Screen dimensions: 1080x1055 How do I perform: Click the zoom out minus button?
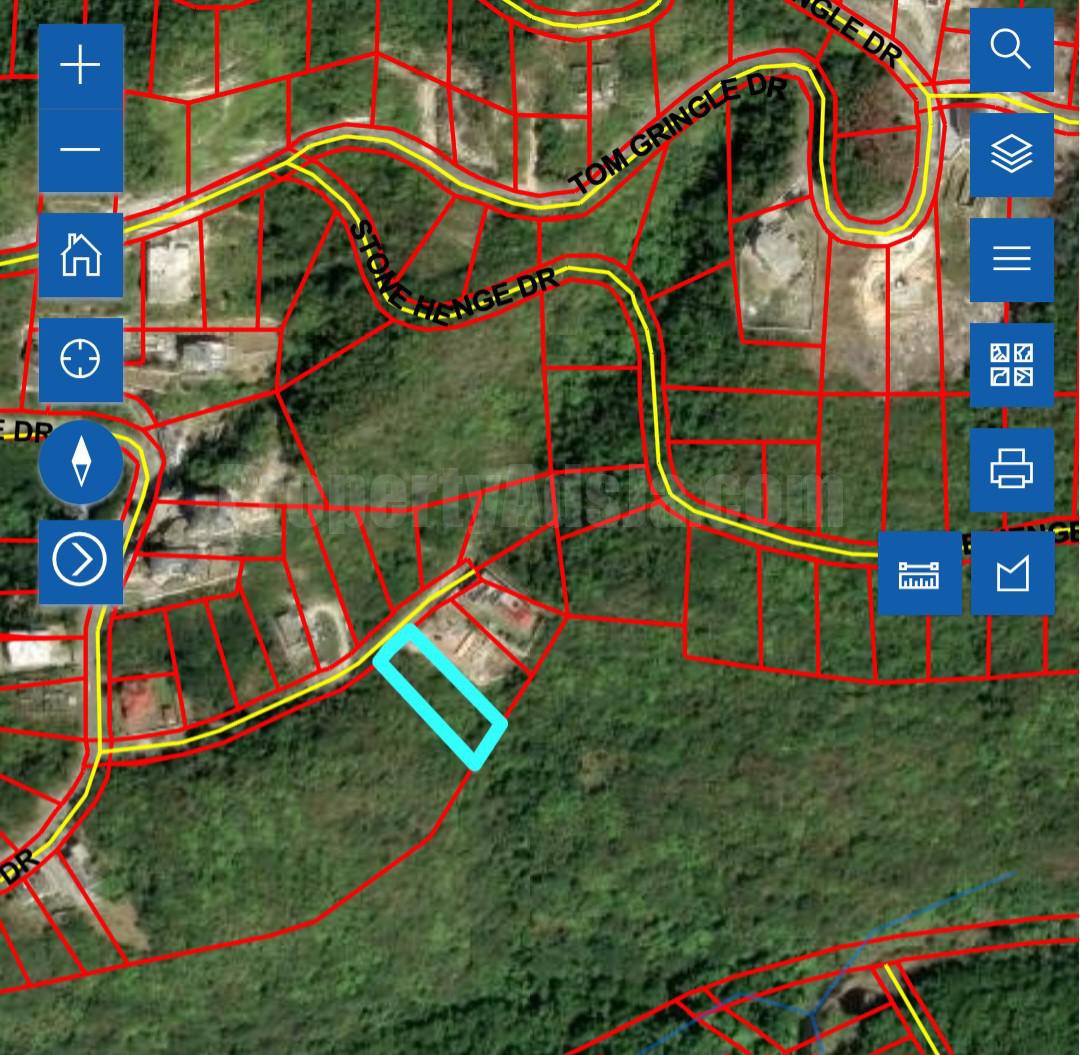click(81, 150)
